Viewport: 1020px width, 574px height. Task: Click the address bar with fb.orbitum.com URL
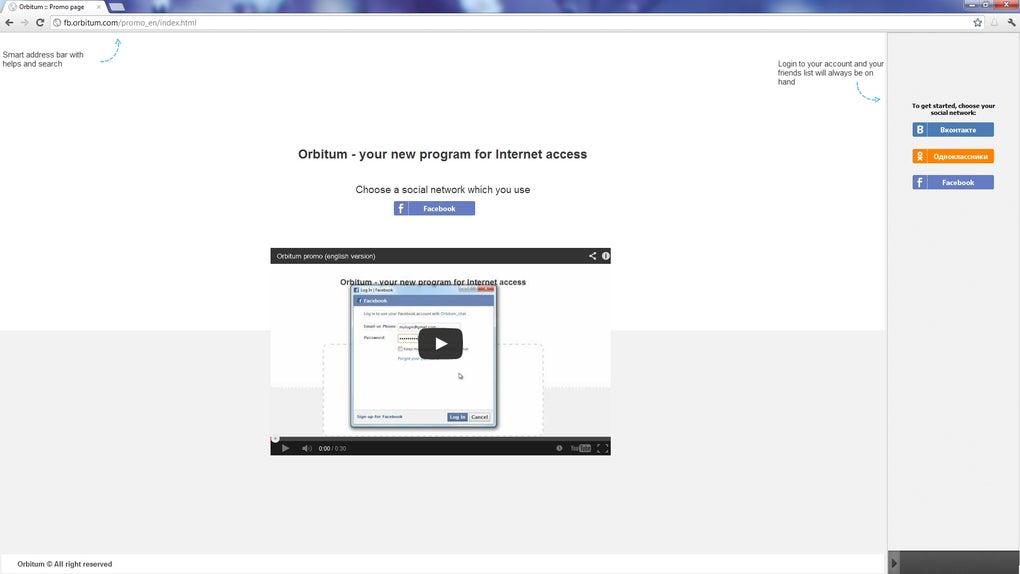click(511, 23)
